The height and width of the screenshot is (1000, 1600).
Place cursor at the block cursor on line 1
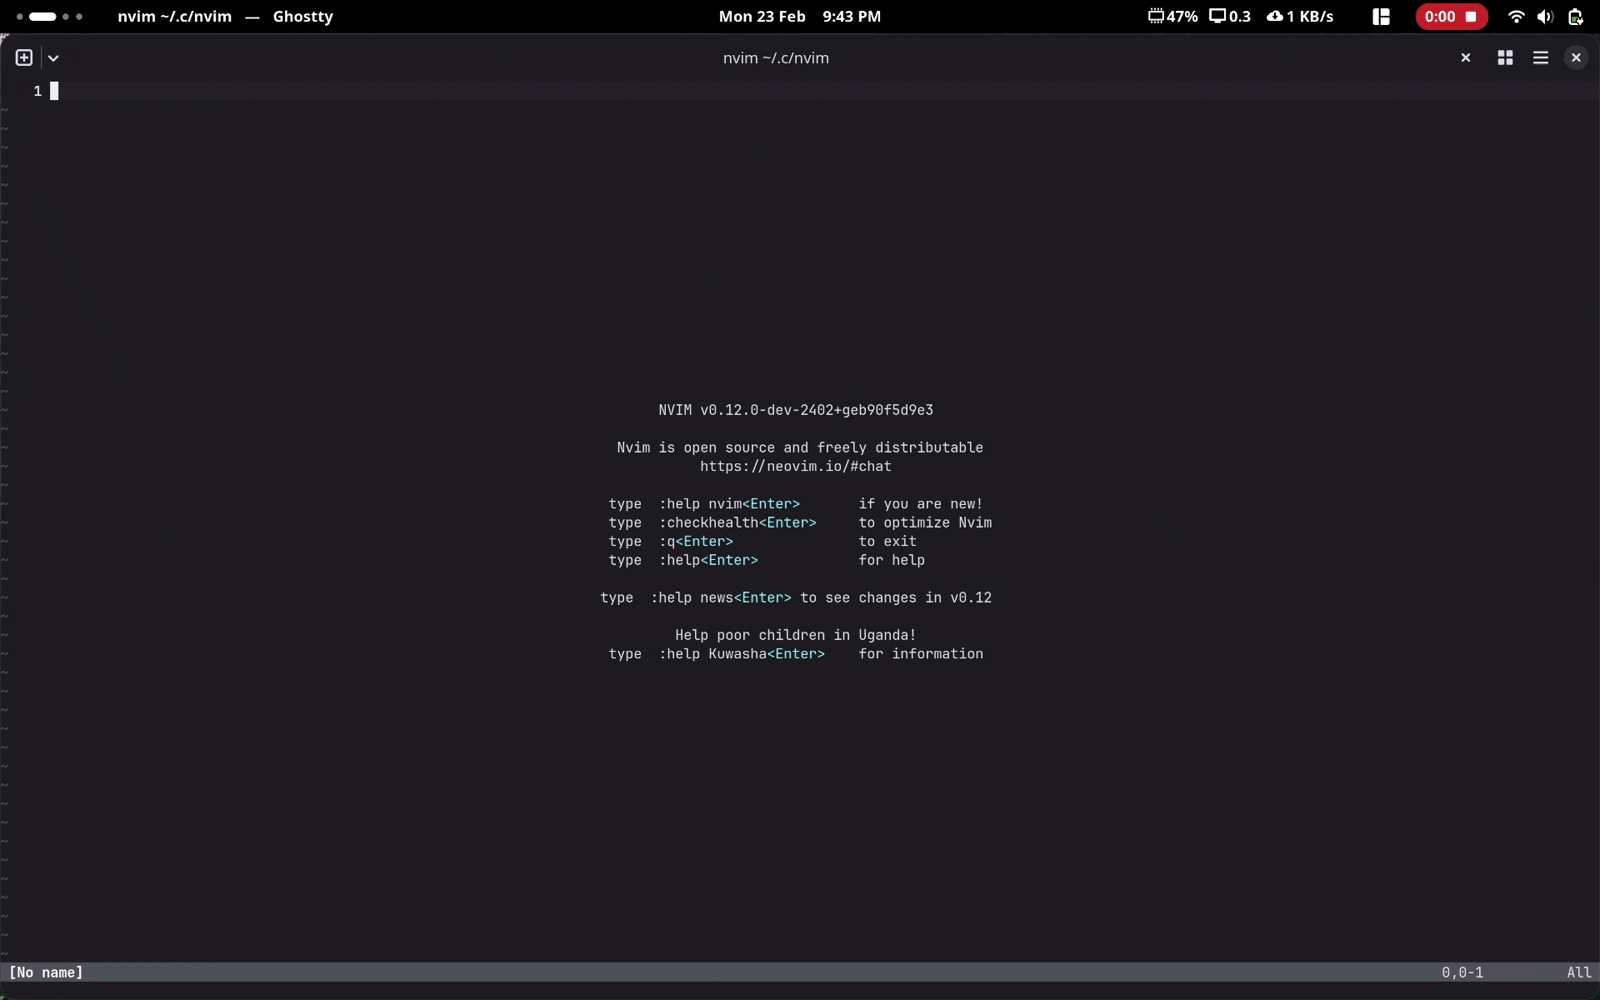click(x=54, y=91)
